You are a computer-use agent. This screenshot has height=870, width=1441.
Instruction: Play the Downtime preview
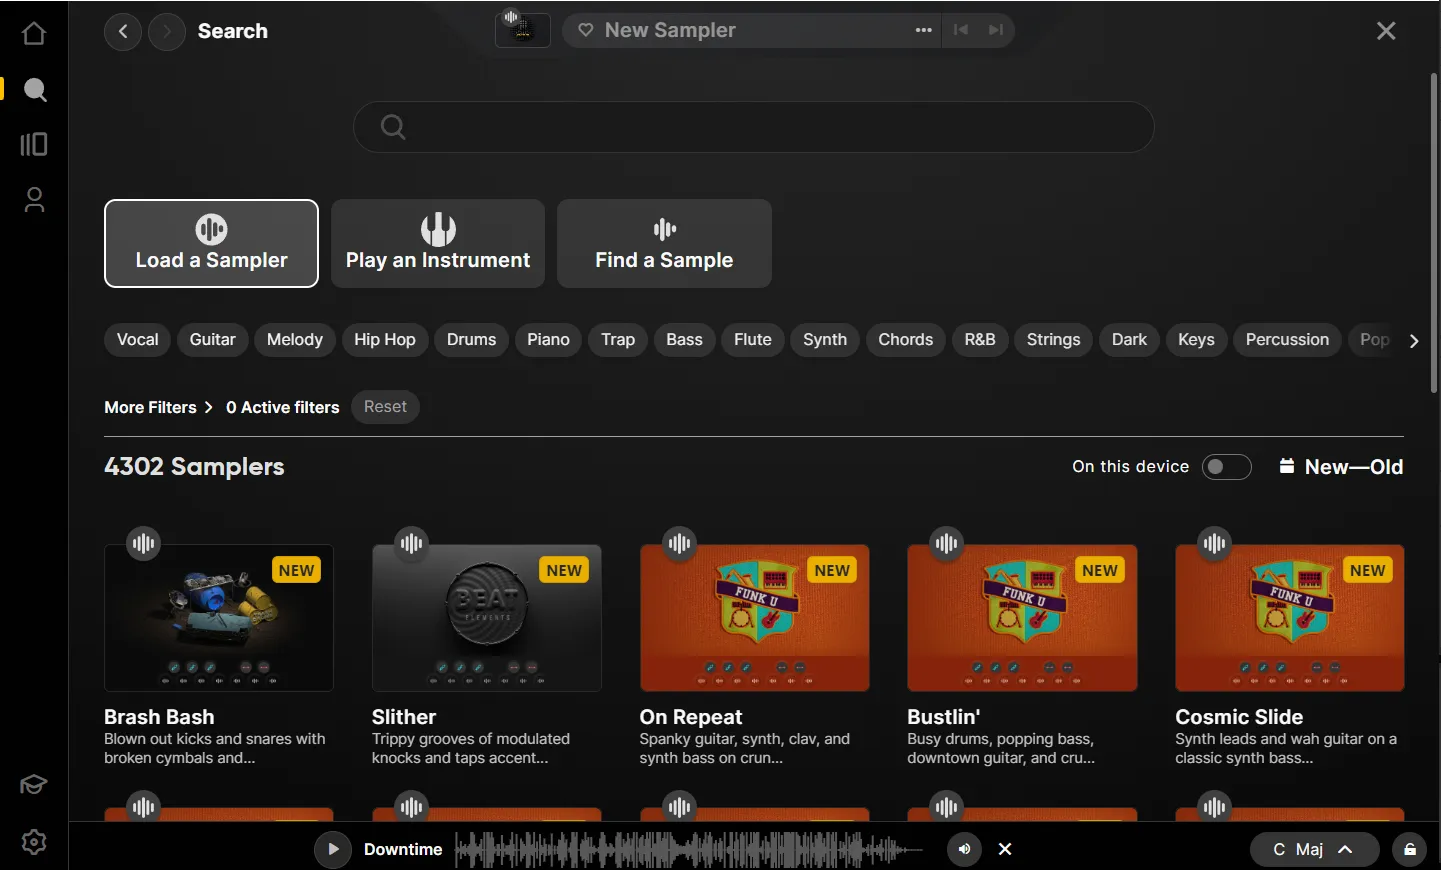point(333,849)
